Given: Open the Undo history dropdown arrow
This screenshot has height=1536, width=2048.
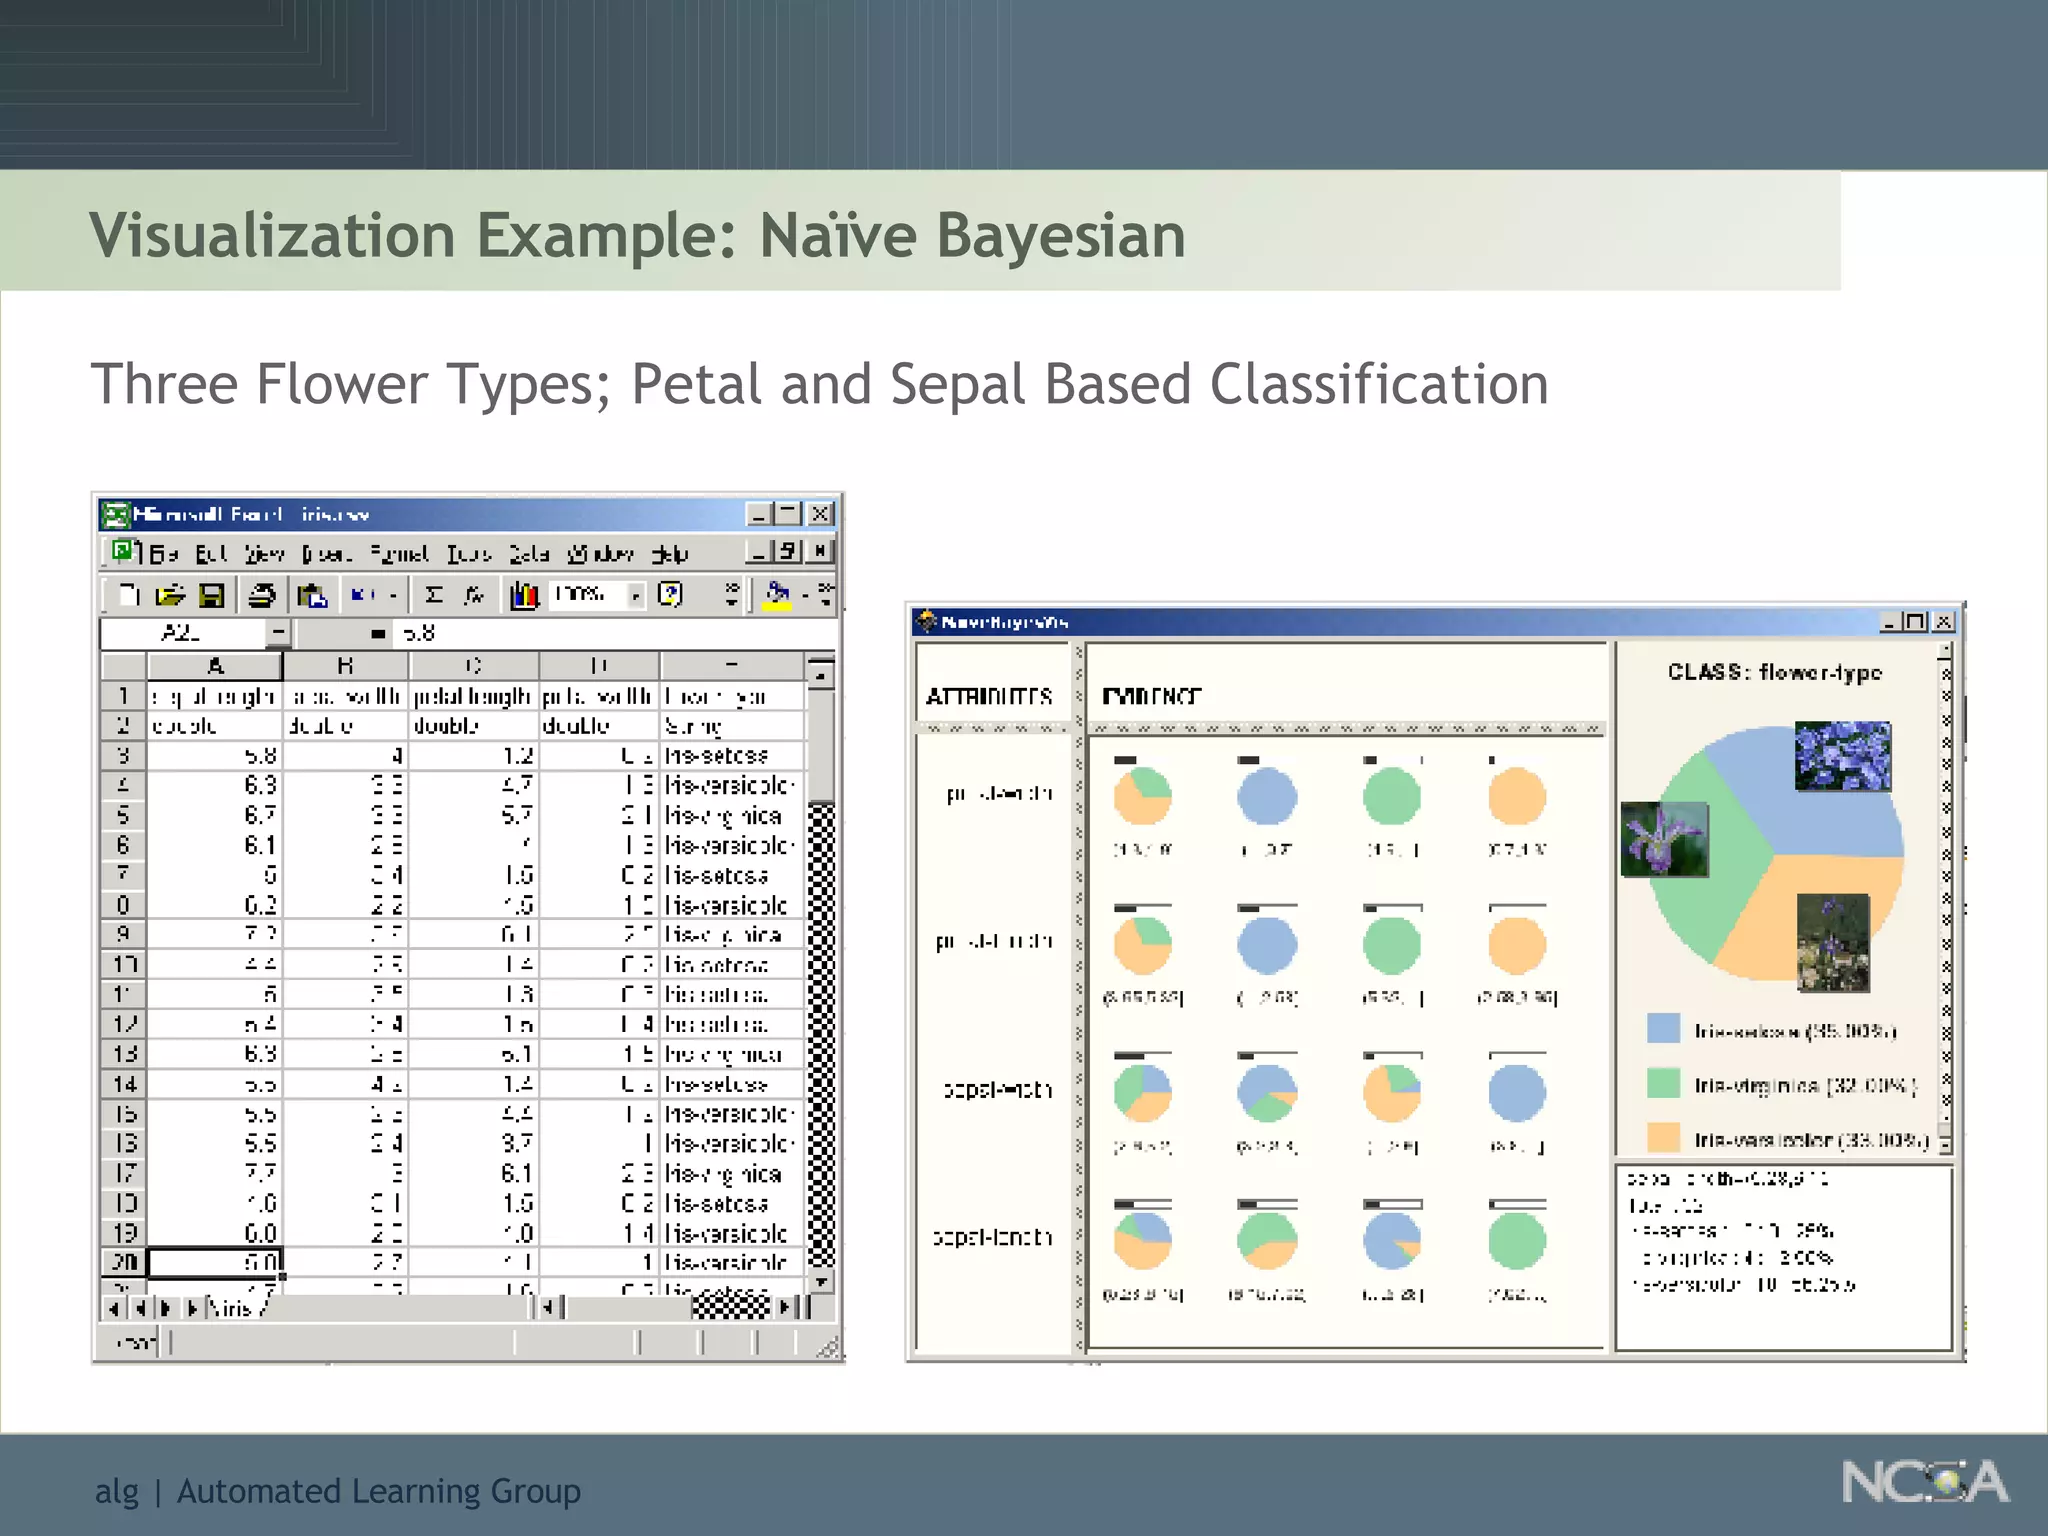Looking at the screenshot, I should coord(393,595).
